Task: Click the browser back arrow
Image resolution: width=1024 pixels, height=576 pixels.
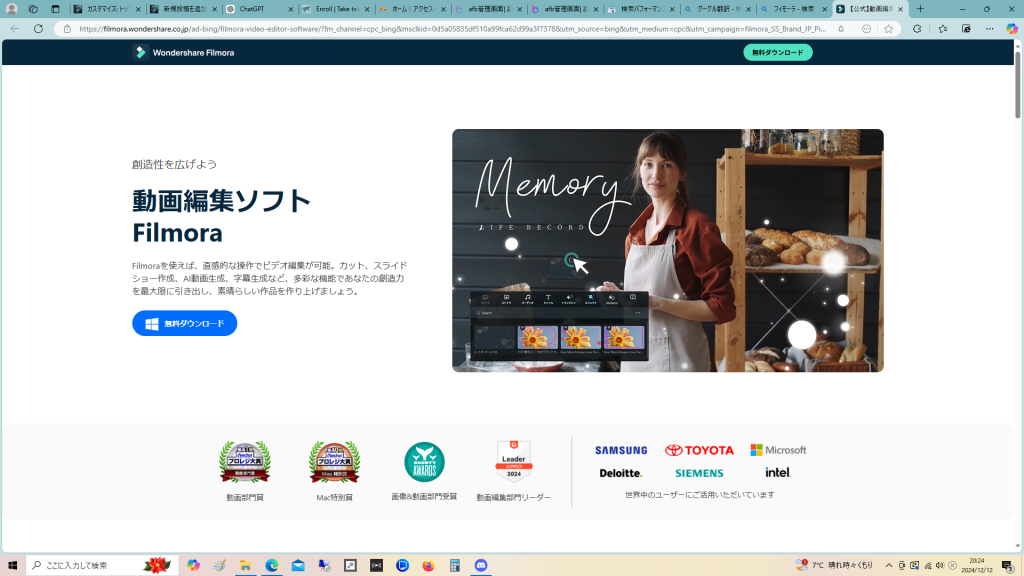Action: coord(14,29)
